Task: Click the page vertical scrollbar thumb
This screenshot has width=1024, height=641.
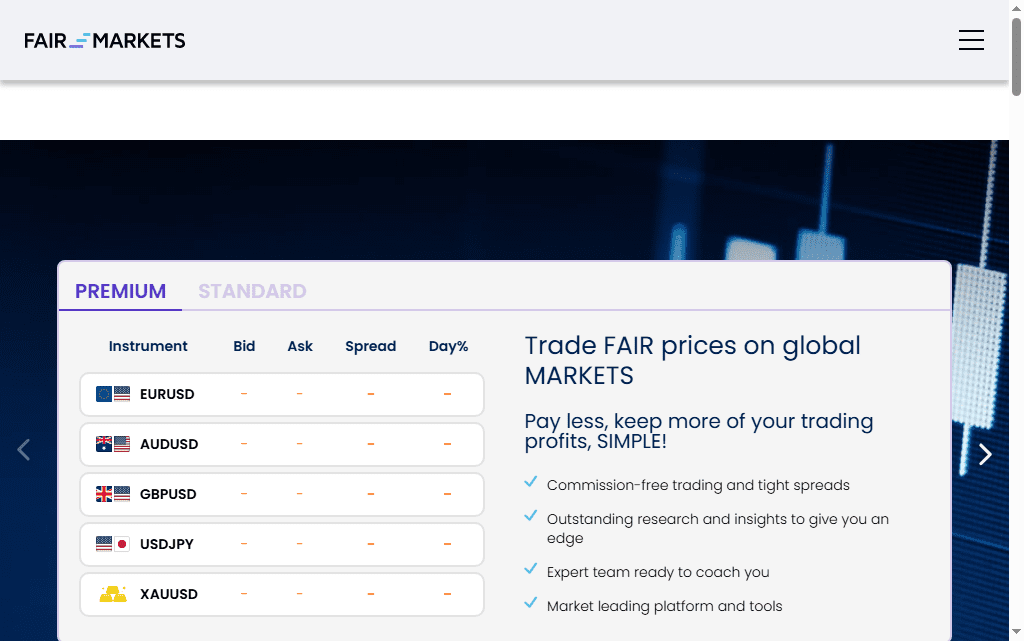Action: click(x=1016, y=57)
